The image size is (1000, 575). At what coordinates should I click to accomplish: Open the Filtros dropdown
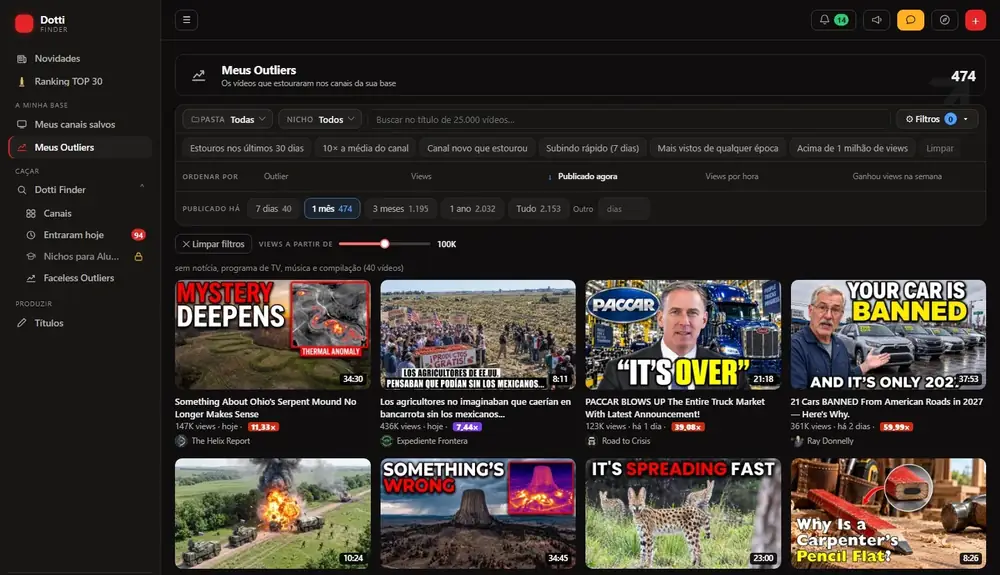937,119
